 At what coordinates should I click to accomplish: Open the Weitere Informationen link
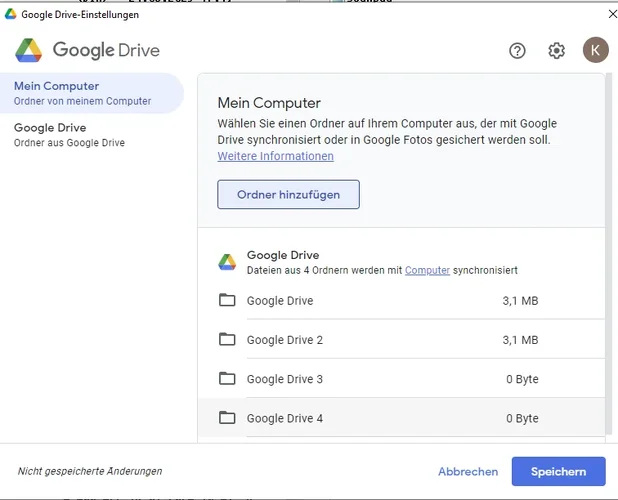click(x=276, y=157)
